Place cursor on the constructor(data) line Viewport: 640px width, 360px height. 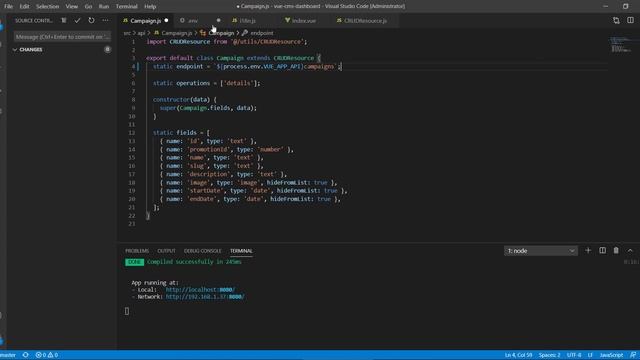tap(184, 100)
